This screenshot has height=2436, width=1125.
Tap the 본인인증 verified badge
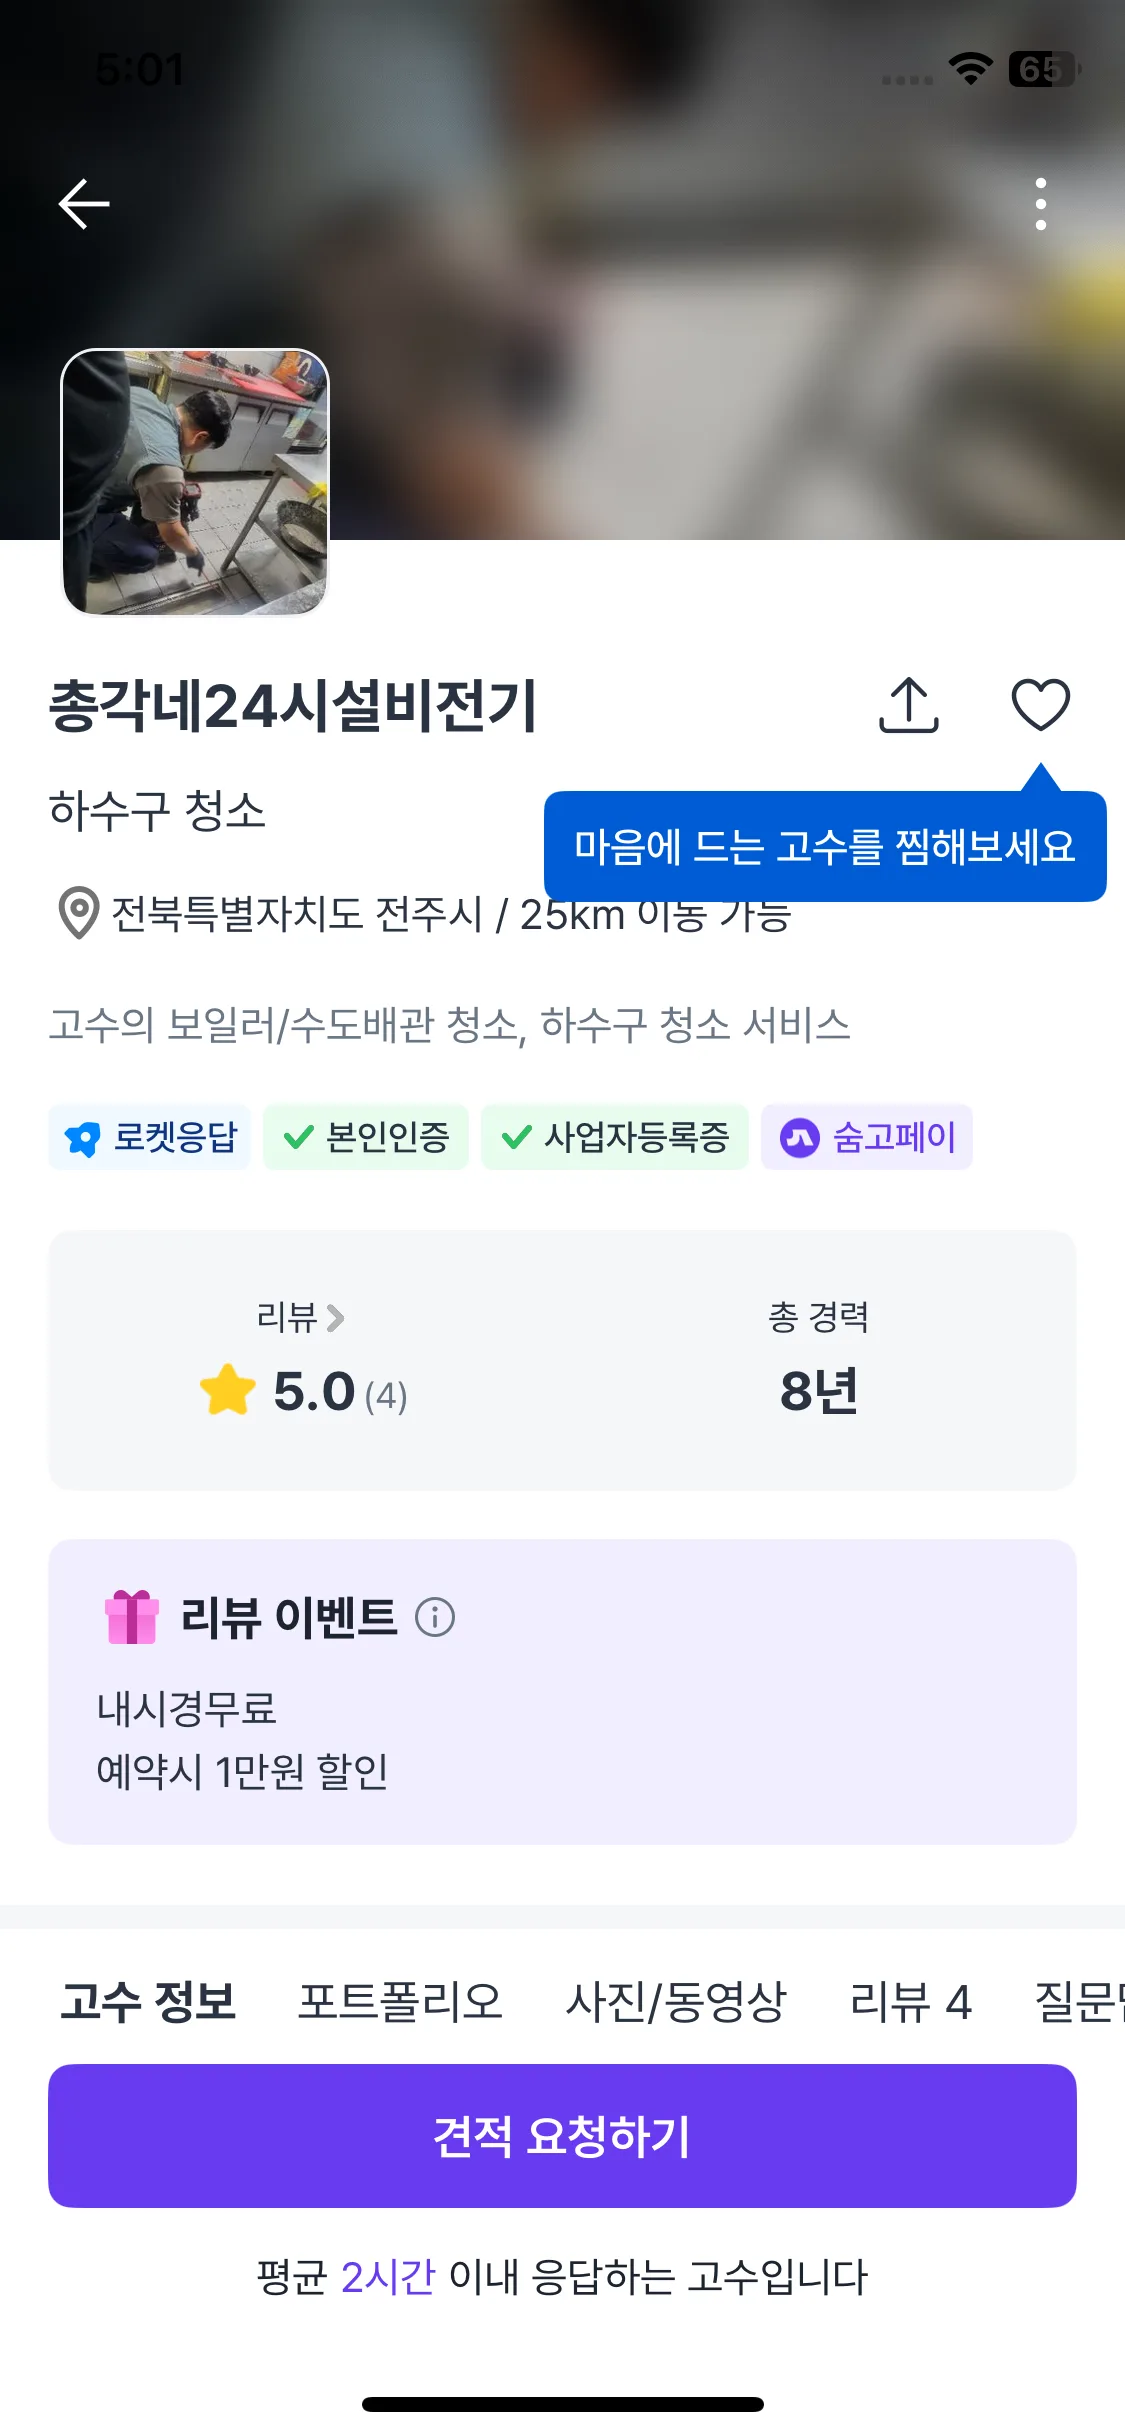coord(366,1137)
